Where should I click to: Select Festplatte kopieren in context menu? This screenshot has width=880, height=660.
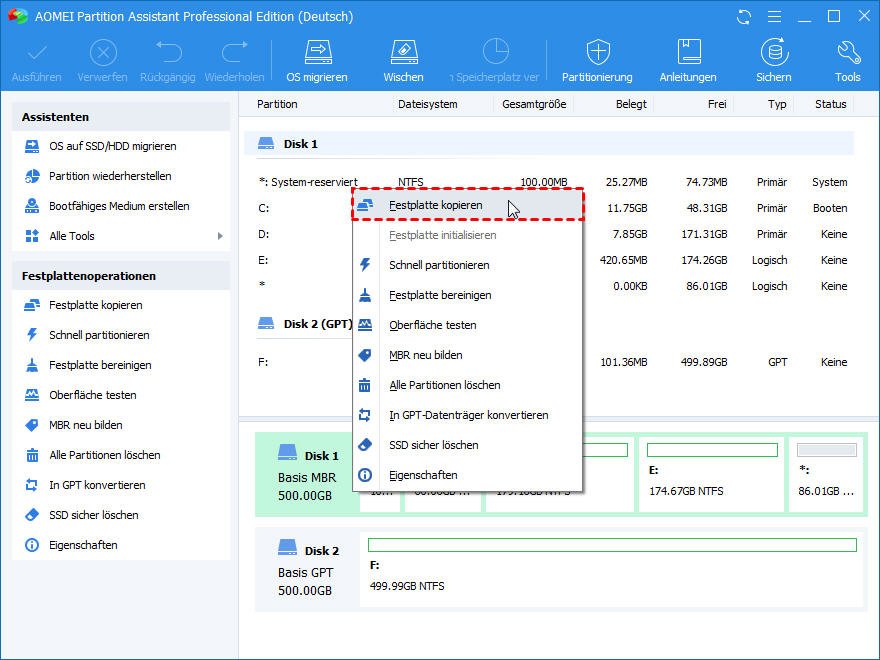[468, 205]
